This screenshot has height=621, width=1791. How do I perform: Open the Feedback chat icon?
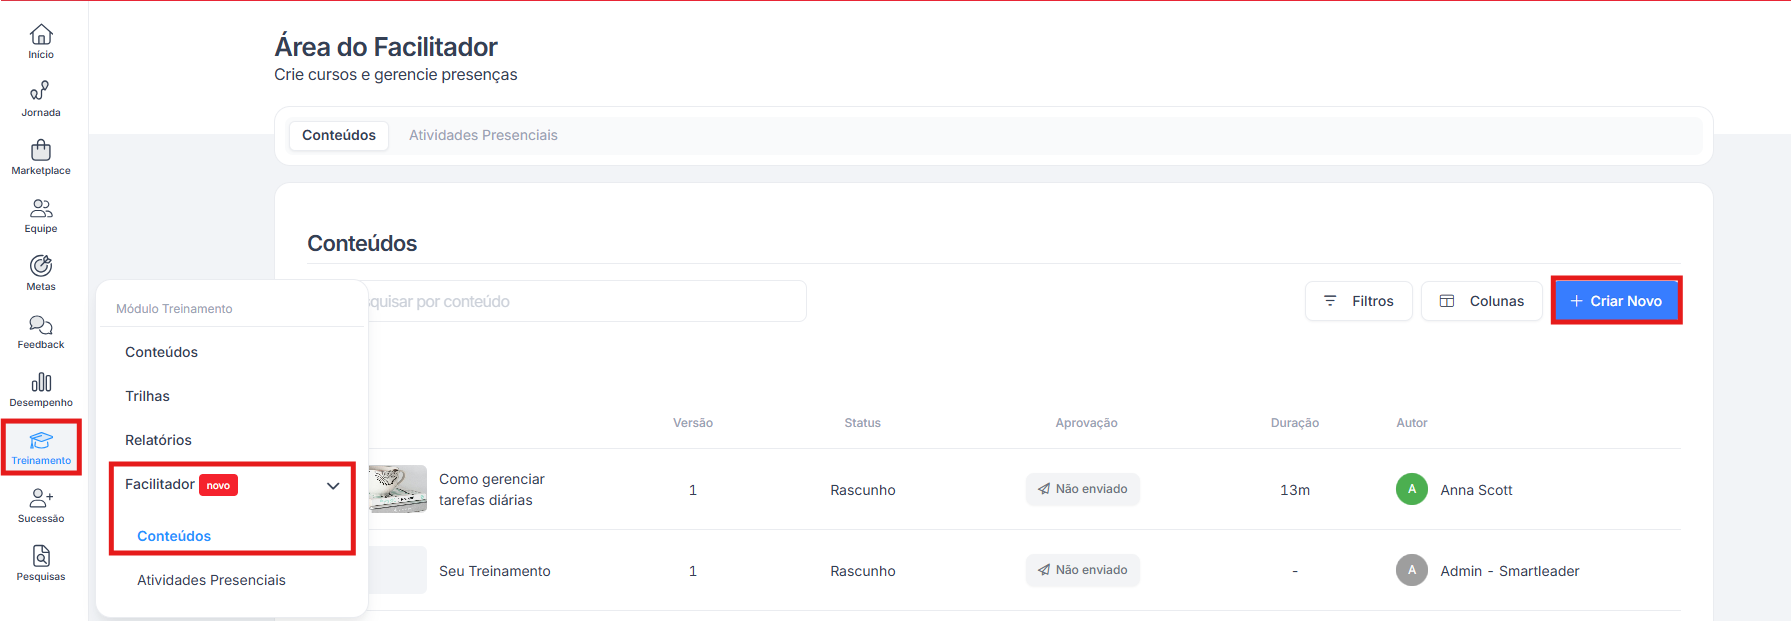coord(41,331)
